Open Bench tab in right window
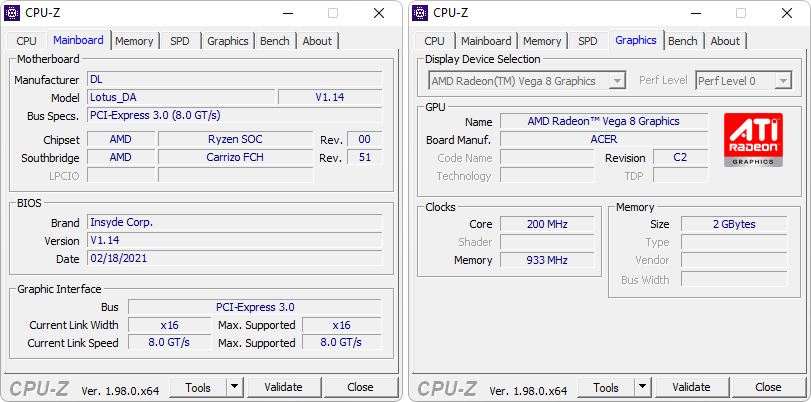The height and width of the screenshot is (402, 811). pyautogui.click(x=683, y=41)
